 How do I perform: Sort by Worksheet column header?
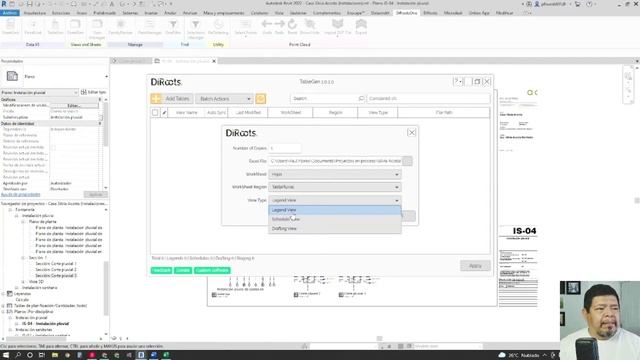[x=290, y=112]
